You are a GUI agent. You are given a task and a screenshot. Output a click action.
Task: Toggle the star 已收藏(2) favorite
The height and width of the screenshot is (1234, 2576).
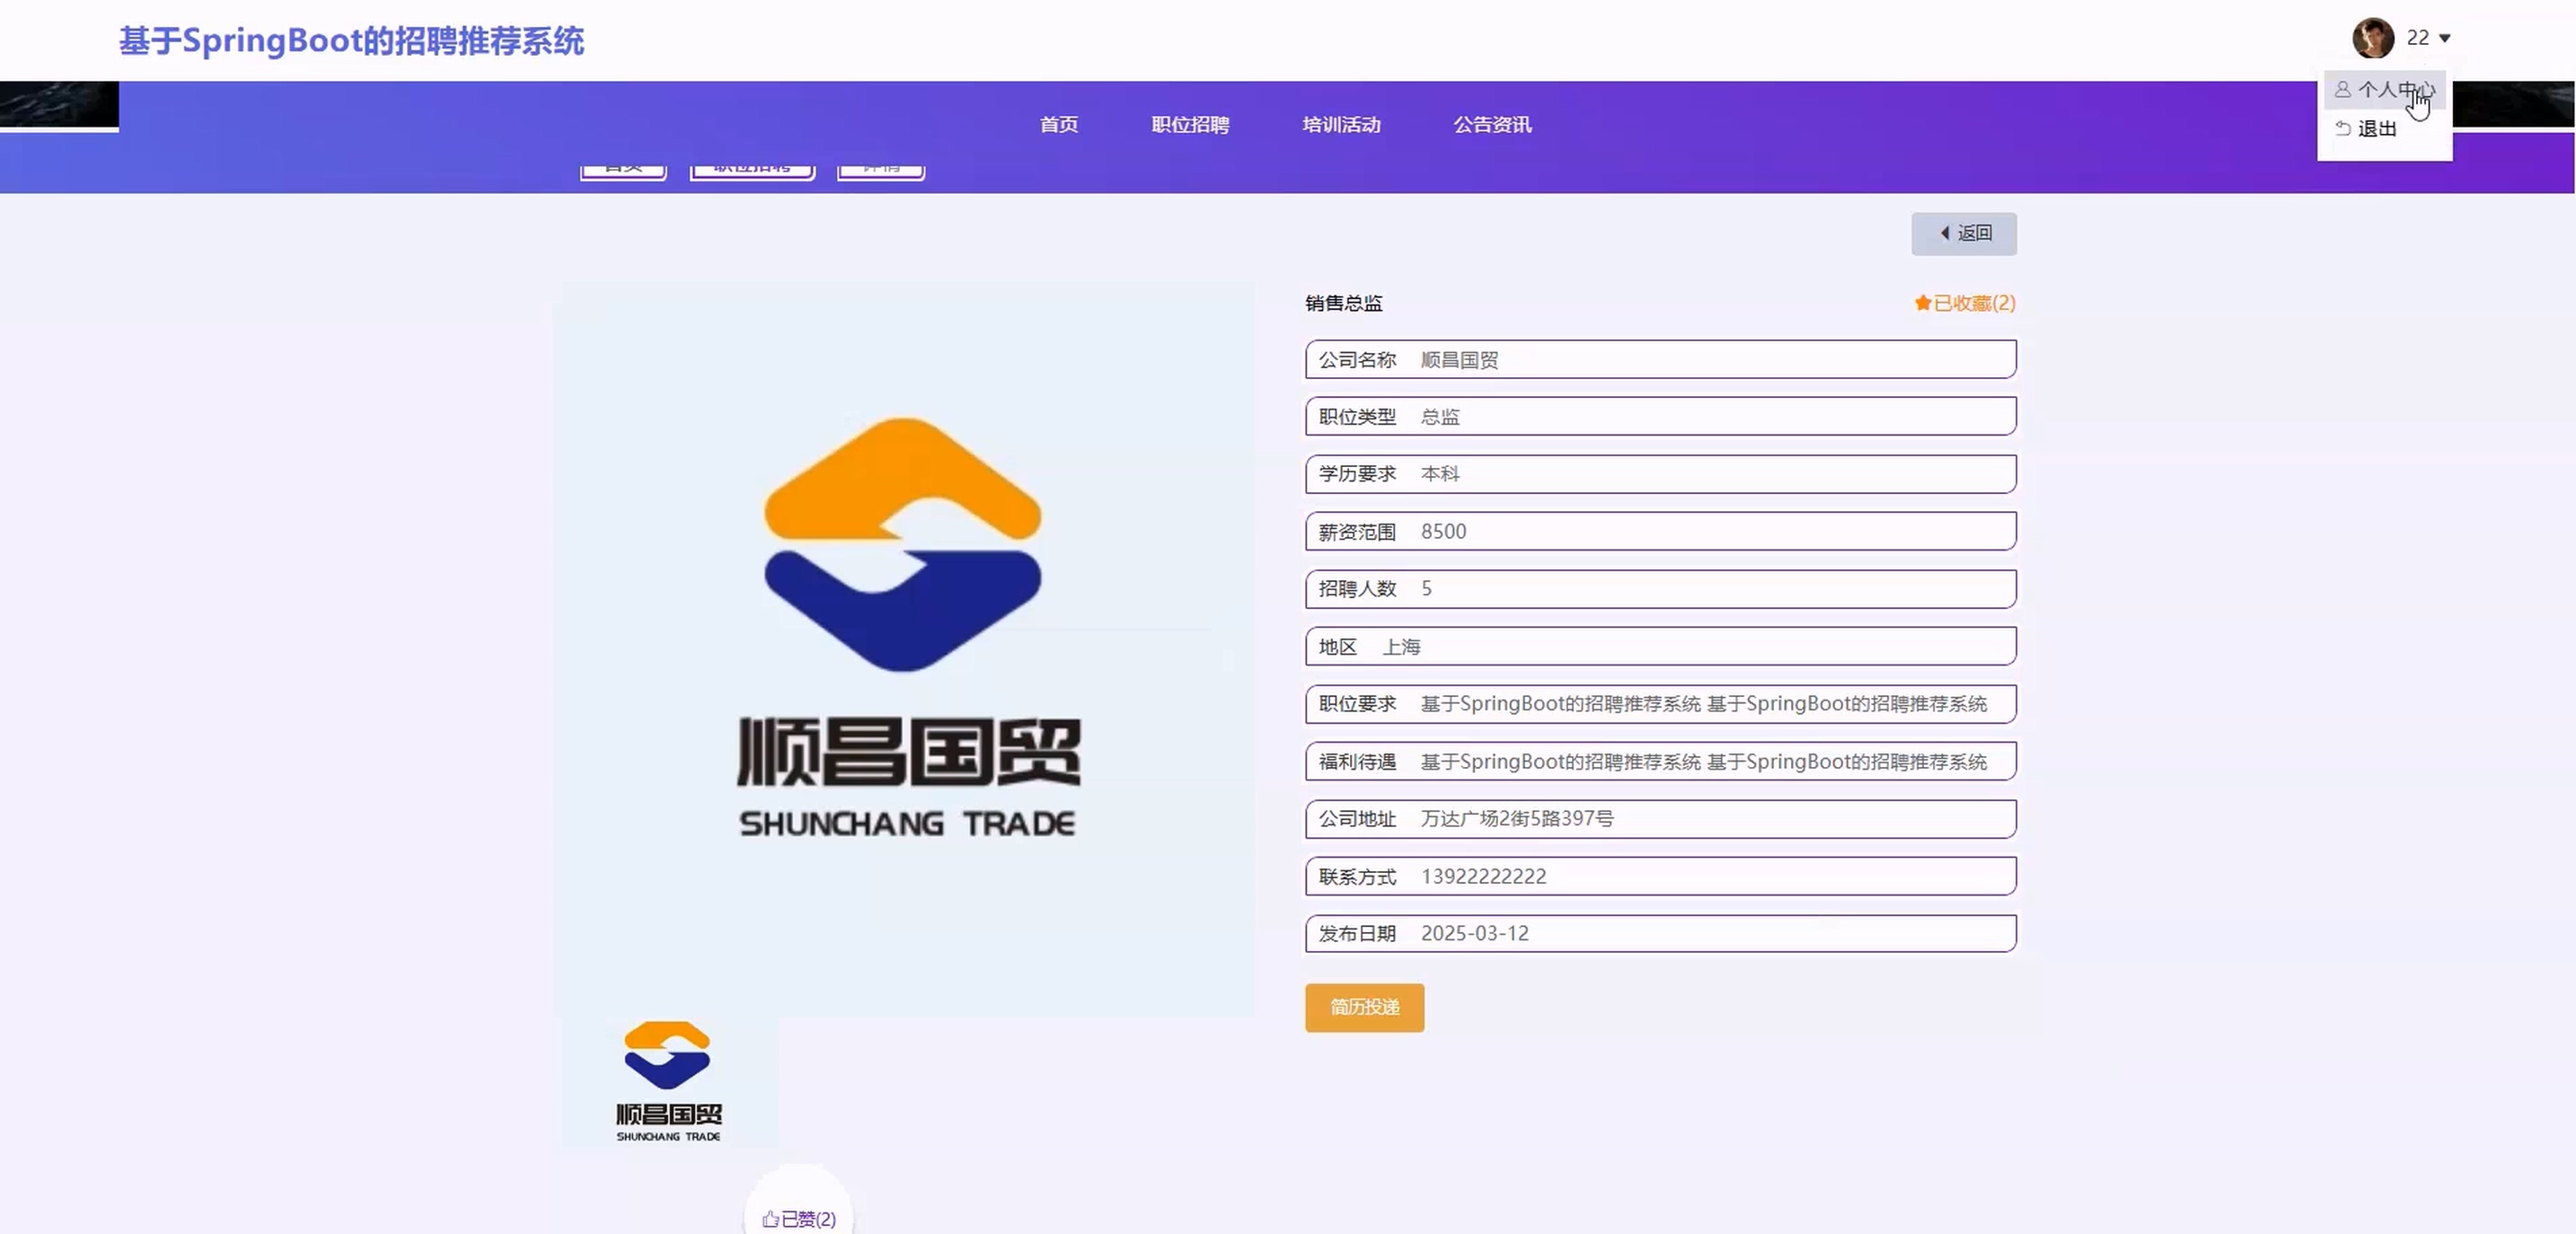coord(1964,303)
